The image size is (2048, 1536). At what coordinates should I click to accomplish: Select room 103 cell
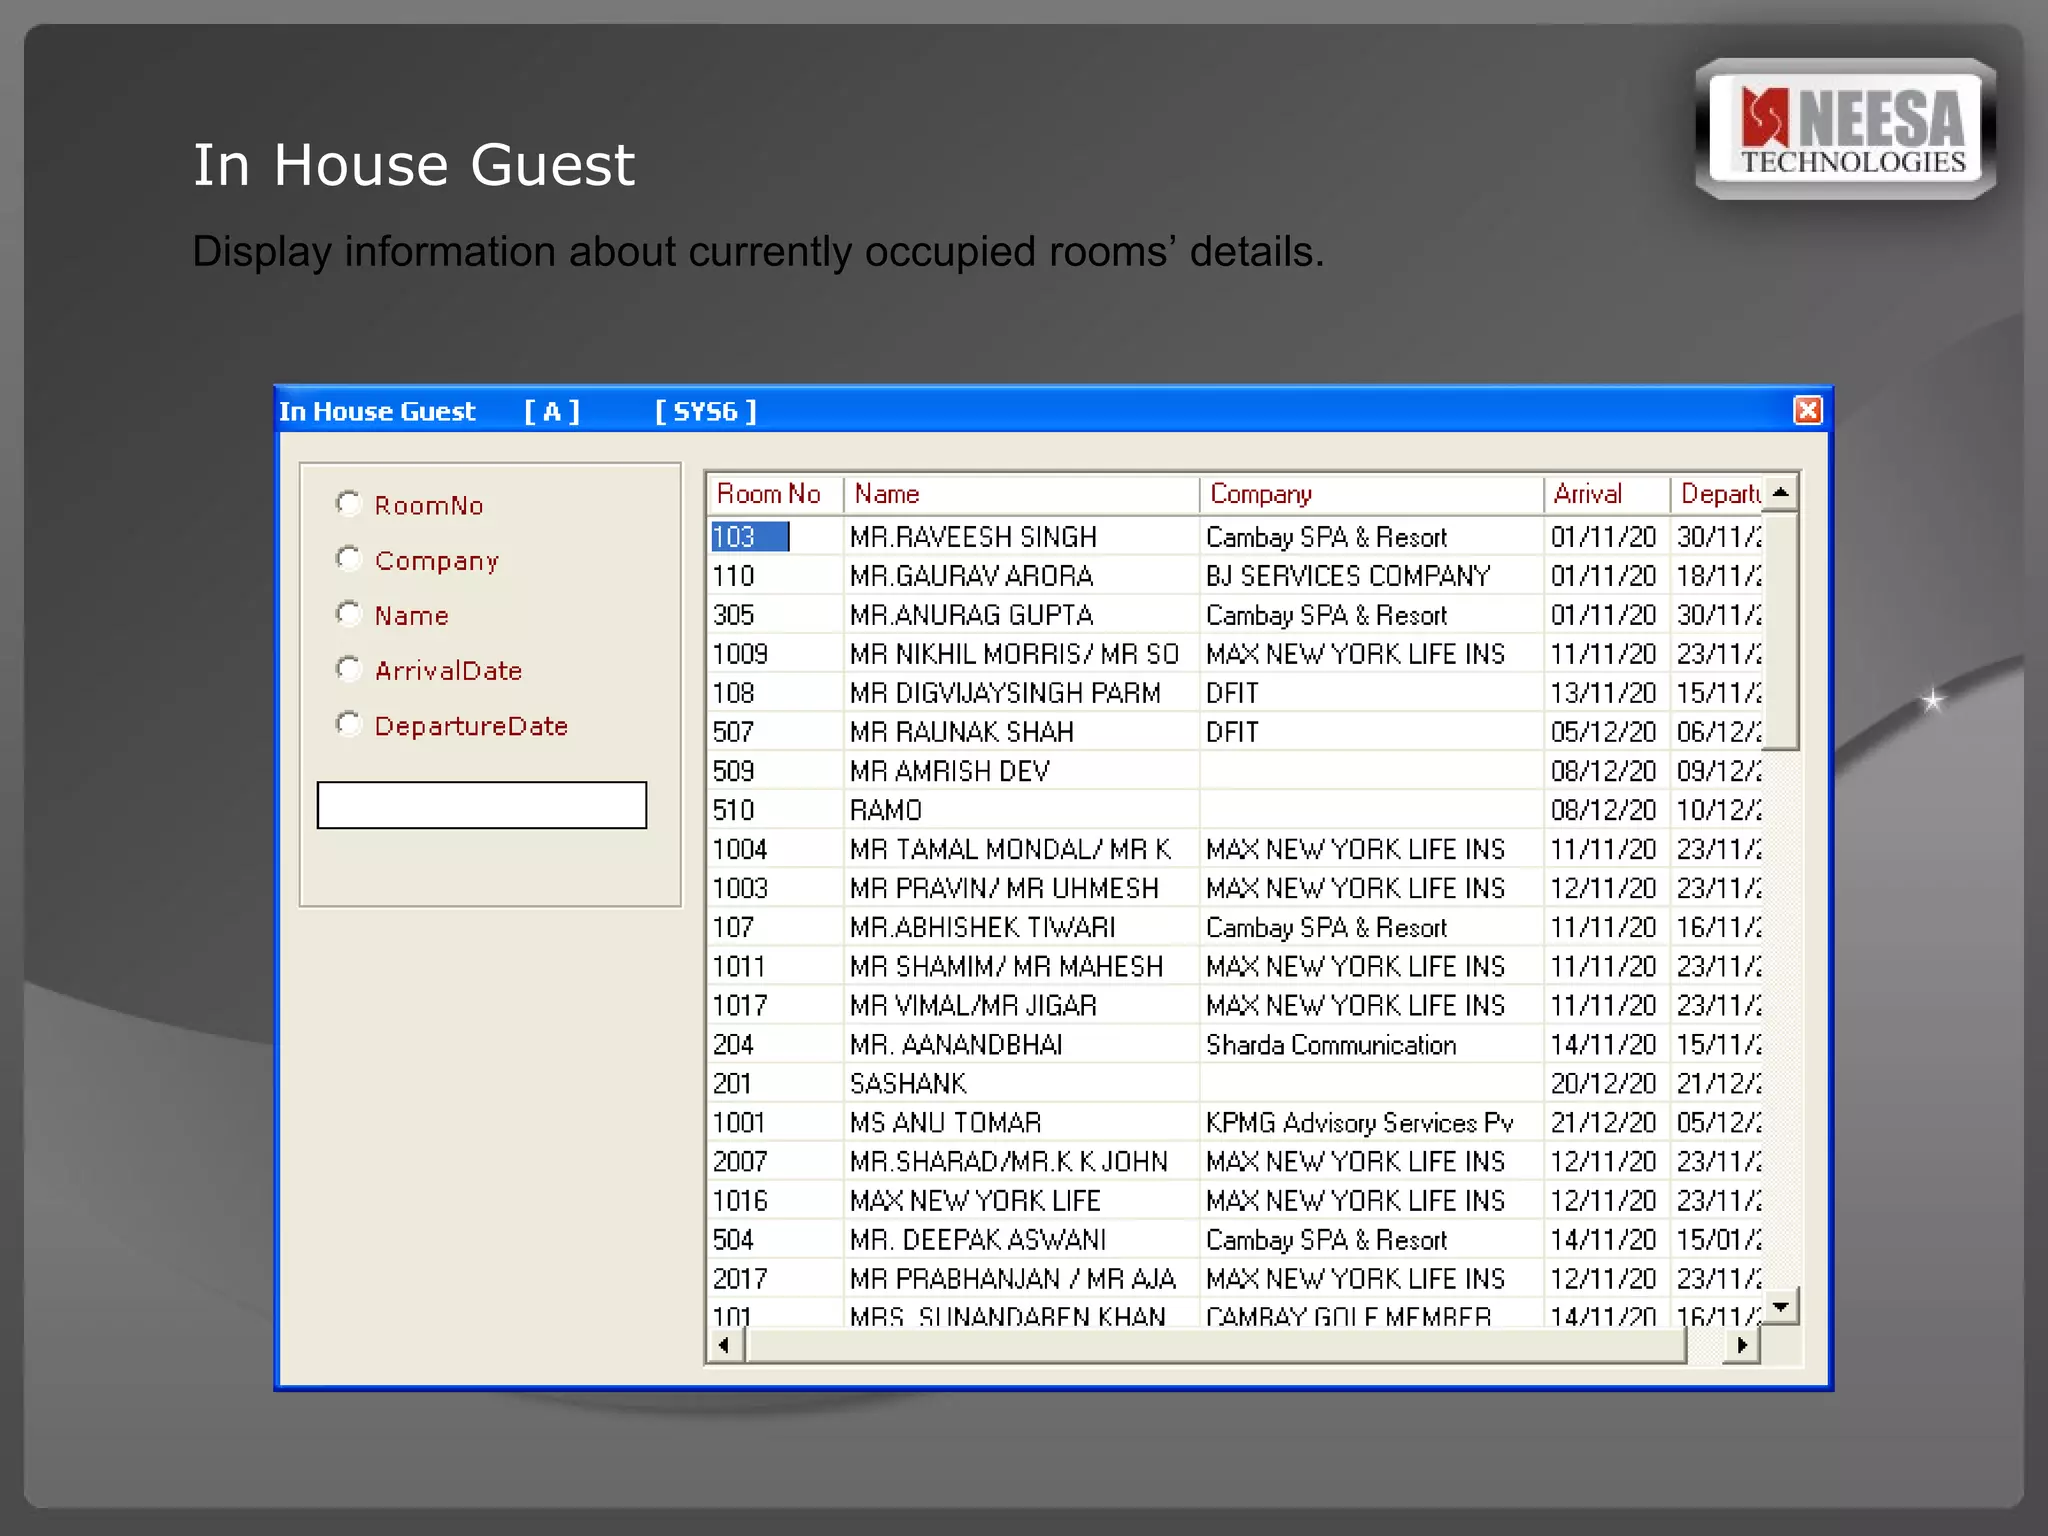coord(750,537)
